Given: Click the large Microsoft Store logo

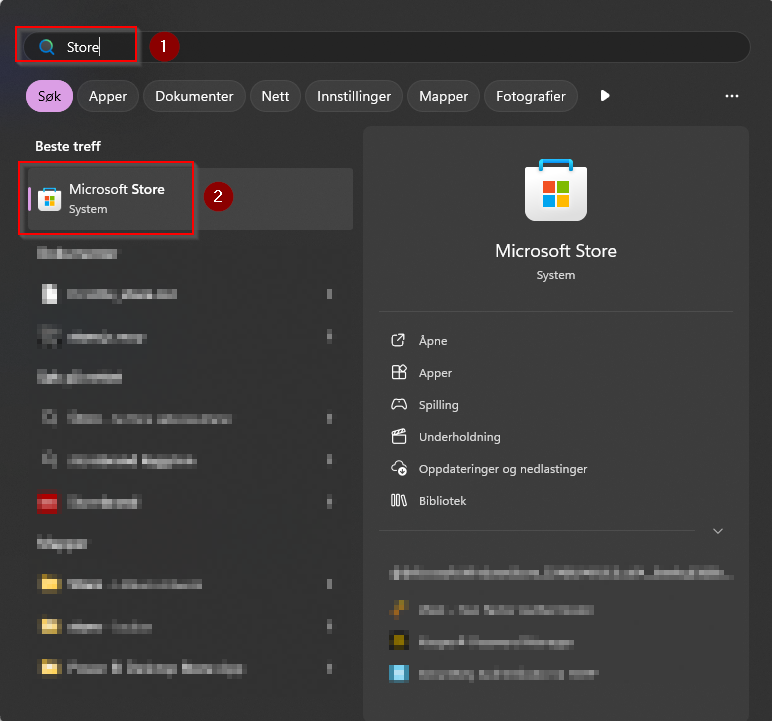Looking at the screenshot, I should click(556, 190).
